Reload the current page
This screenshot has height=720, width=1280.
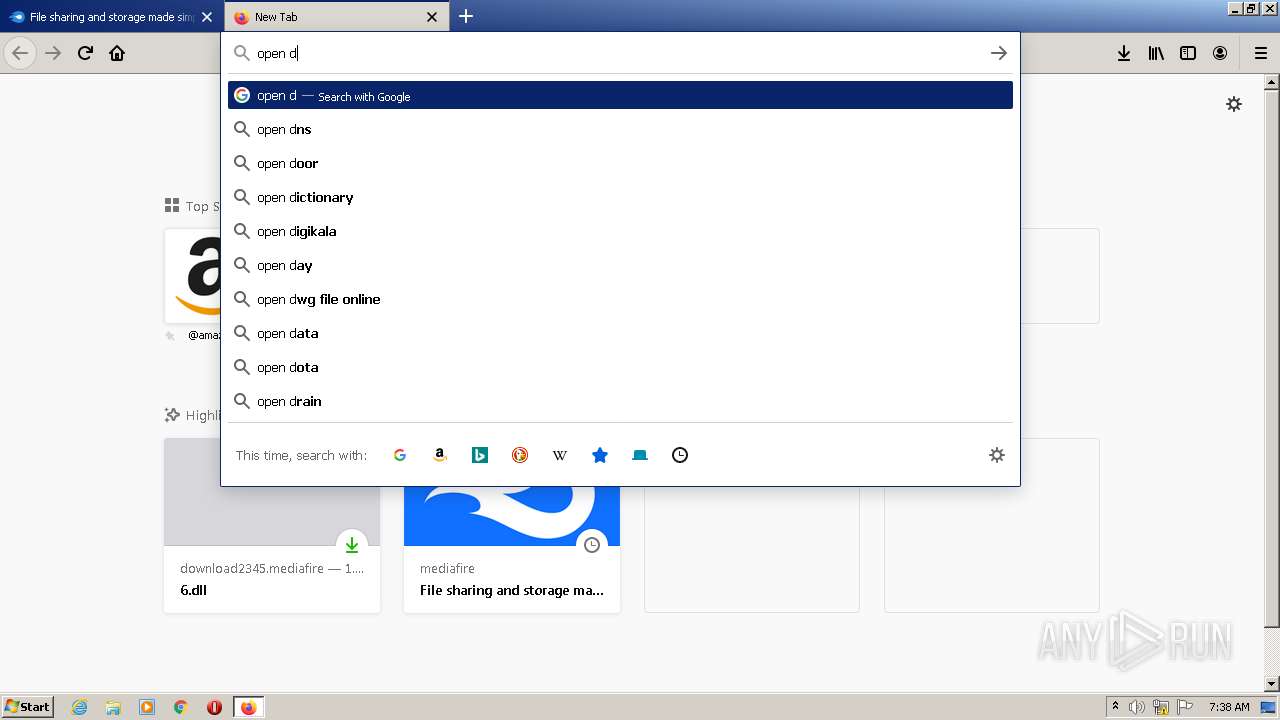tap(85, 53)
